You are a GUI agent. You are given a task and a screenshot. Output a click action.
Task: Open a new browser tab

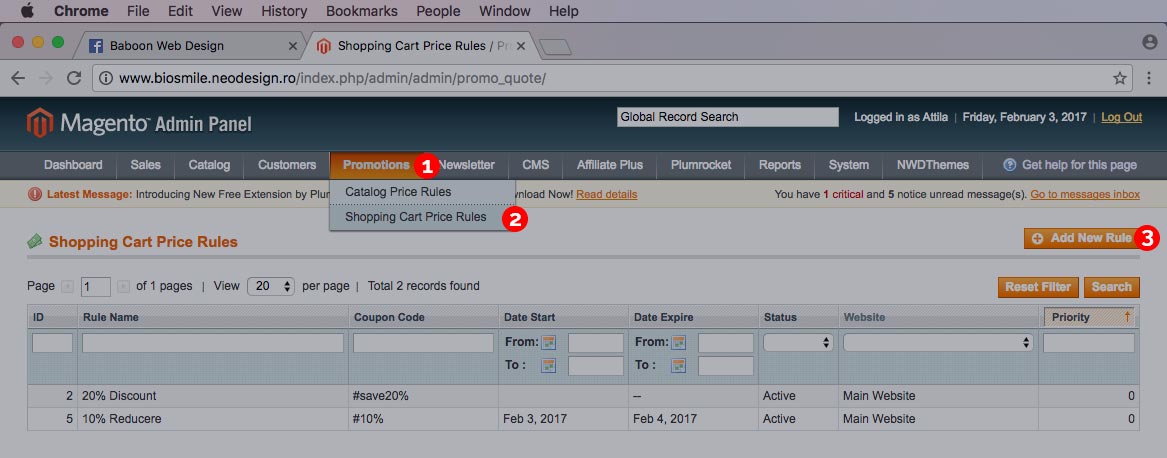coord(555,47)
